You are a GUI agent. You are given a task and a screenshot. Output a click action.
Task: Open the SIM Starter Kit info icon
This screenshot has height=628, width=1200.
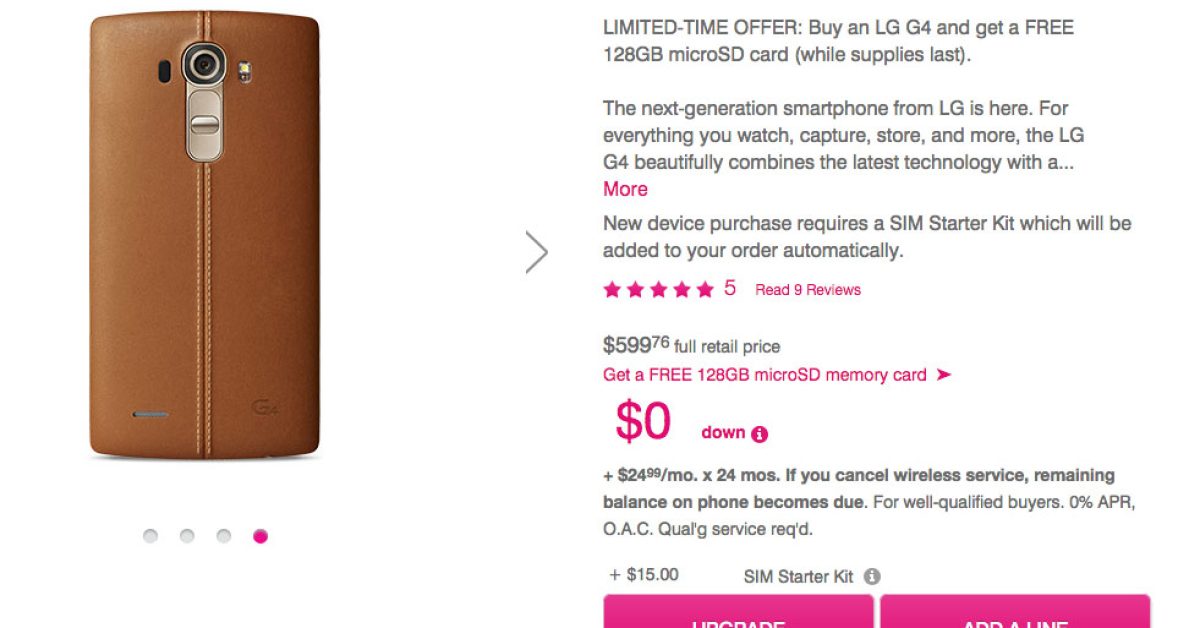click(x=872, y=576)
